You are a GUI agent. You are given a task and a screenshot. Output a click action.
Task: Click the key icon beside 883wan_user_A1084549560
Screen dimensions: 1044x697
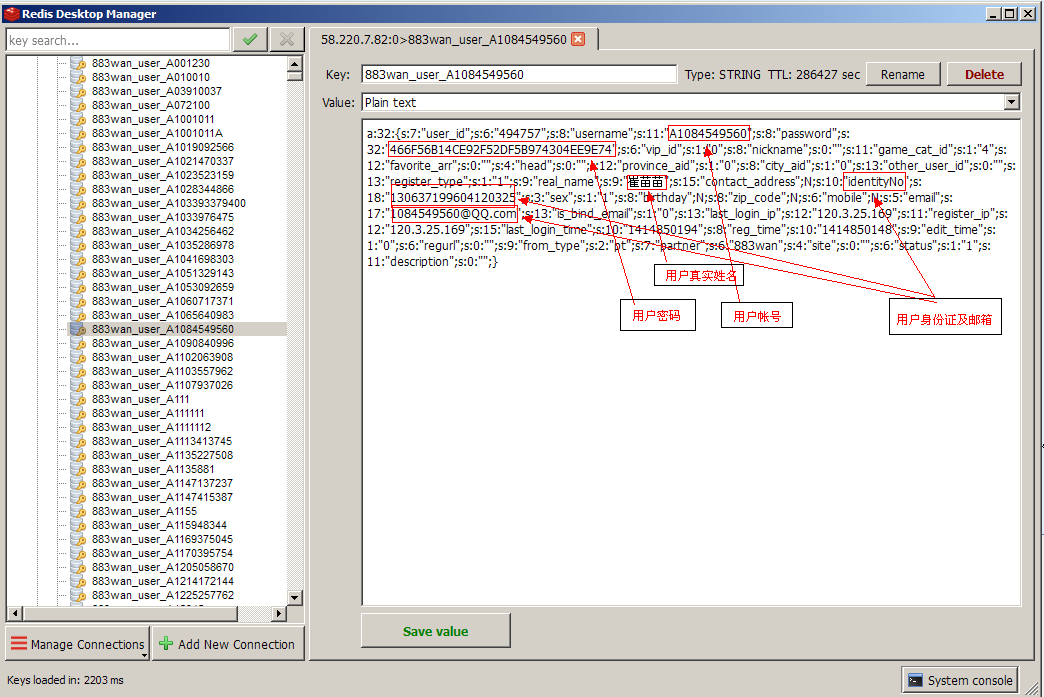point(79,329)
